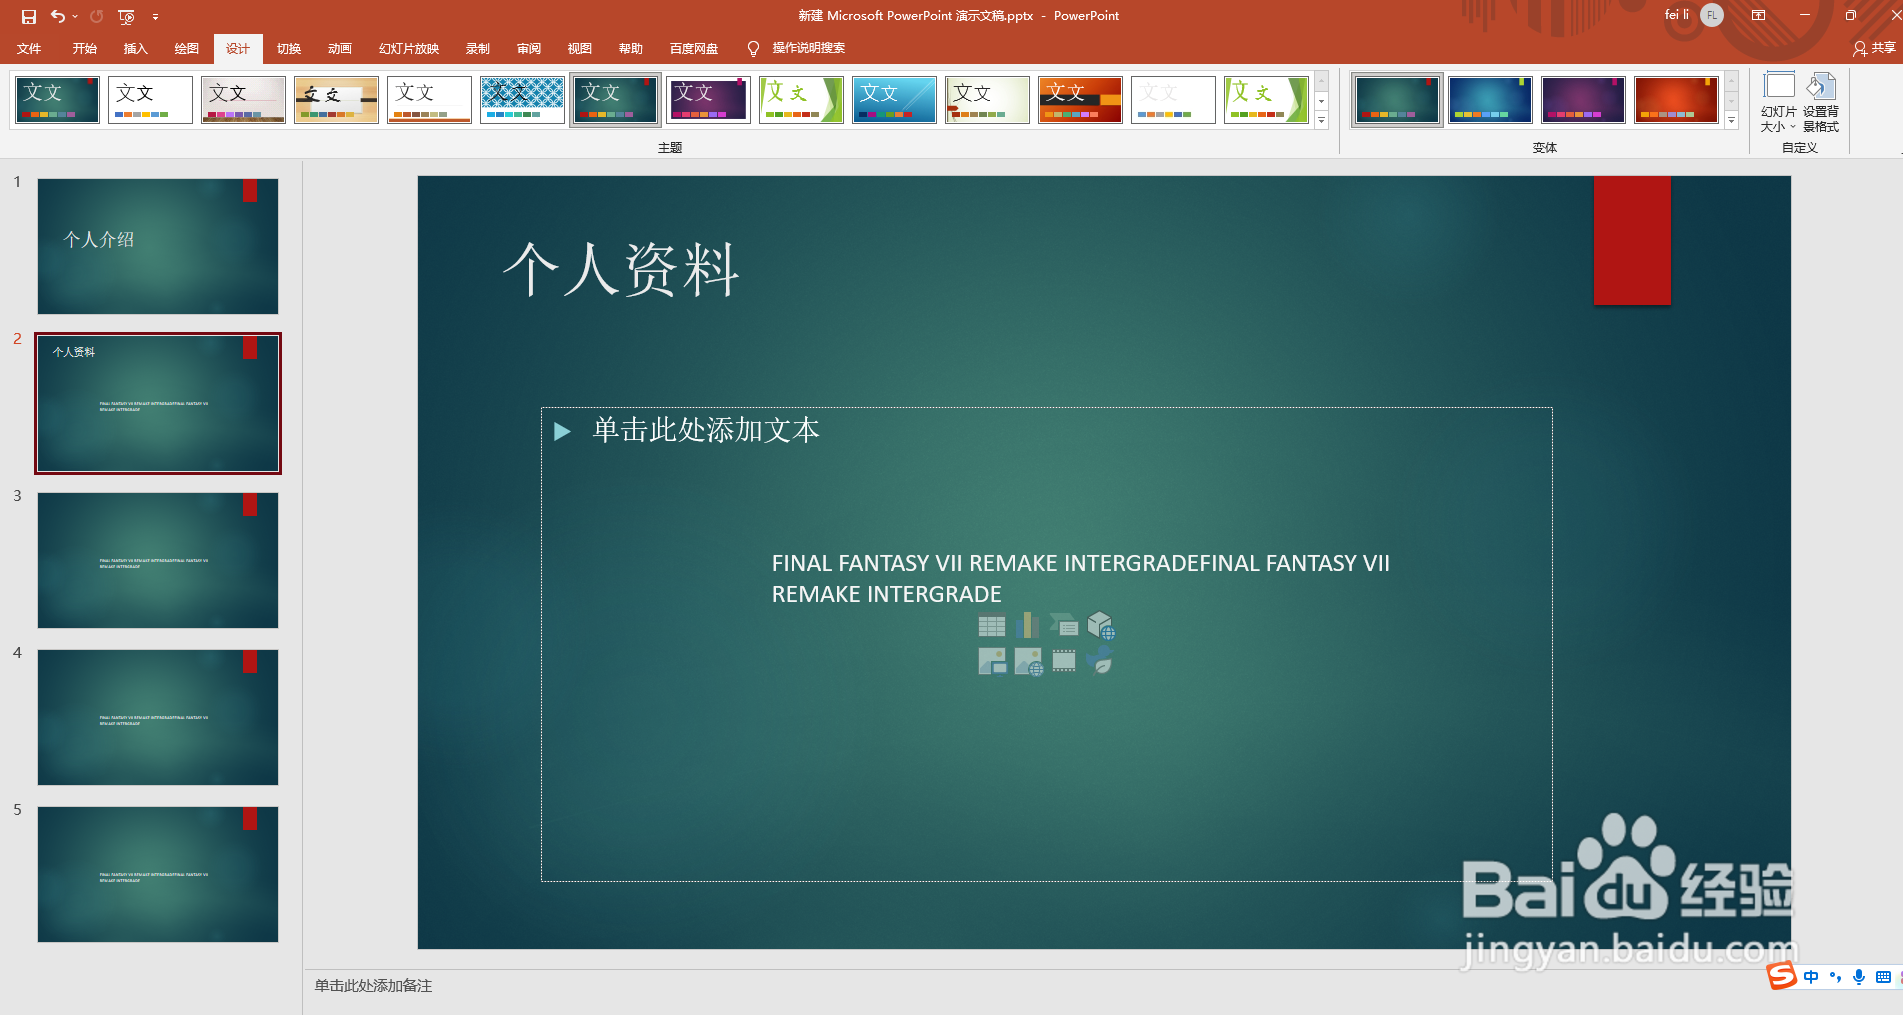Viewport: 1903px width, 1015px height.
Task: Apply the first dark teal theme thumbnail
Action: (58, 100)
